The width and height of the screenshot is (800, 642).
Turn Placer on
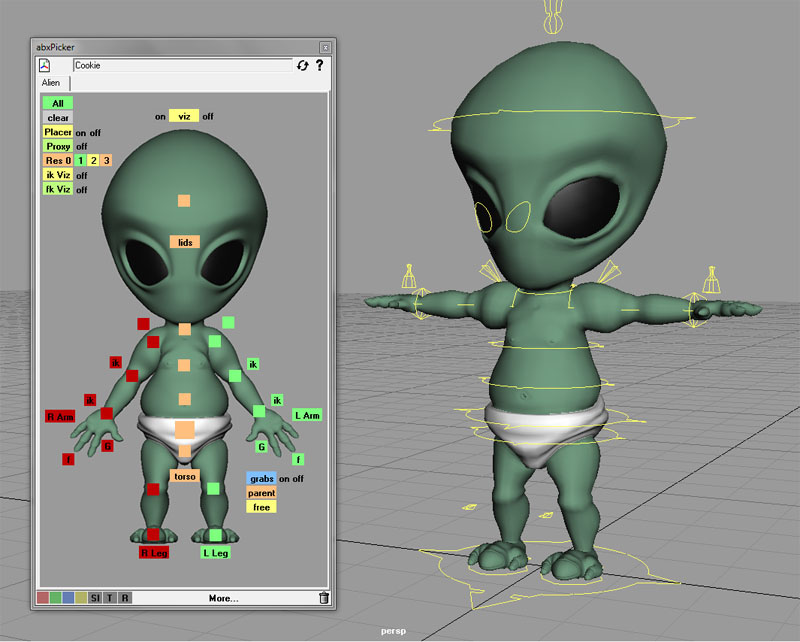click(80, 132)
